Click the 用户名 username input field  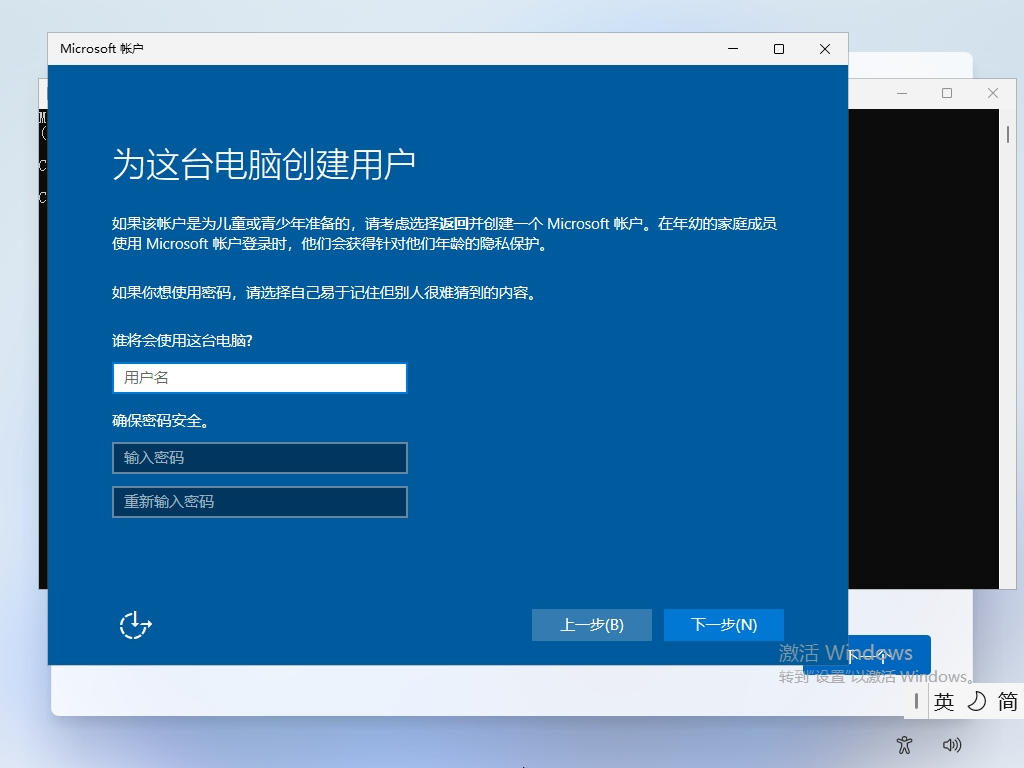[260, 377]
